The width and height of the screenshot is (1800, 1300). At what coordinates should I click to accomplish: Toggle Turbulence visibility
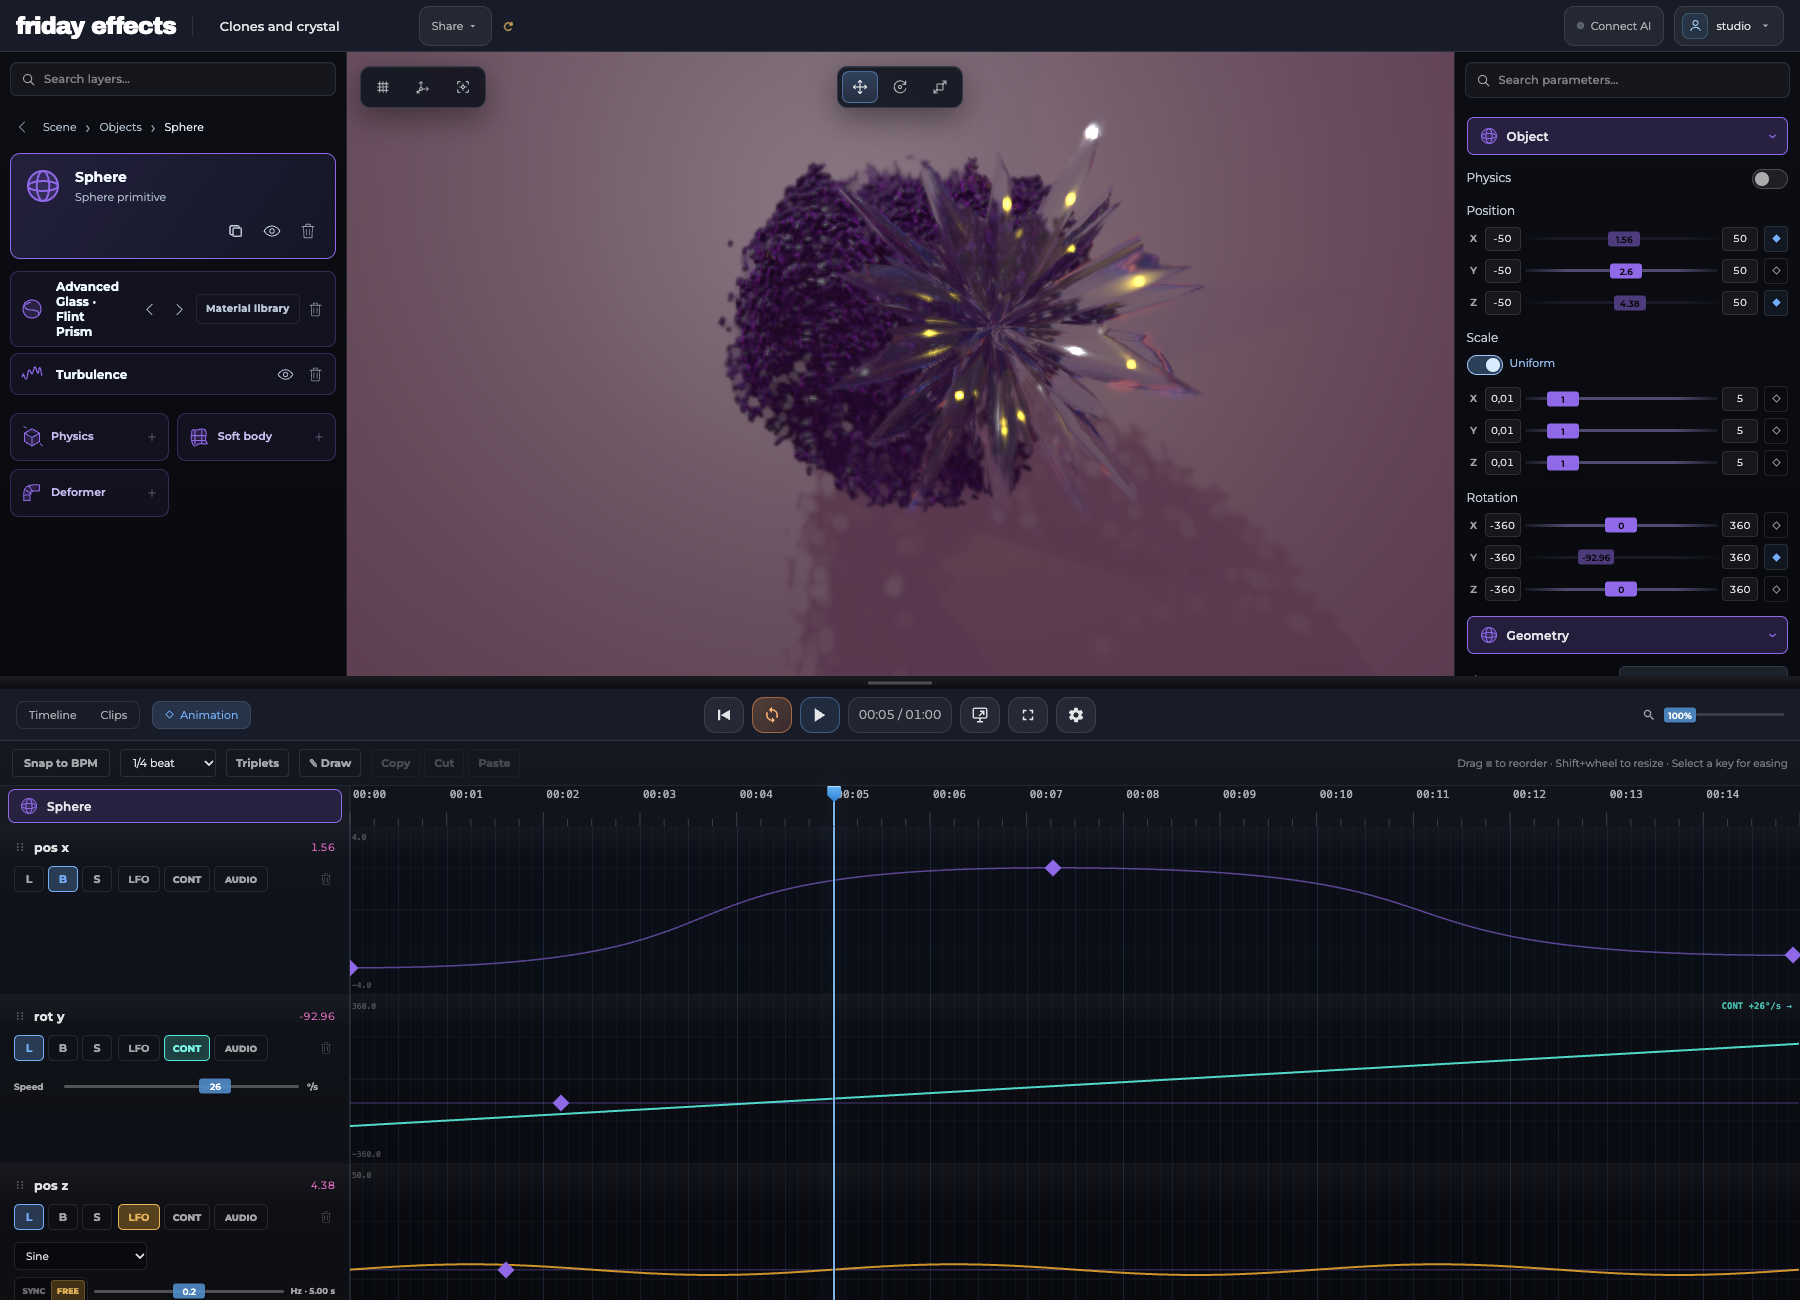pyautogui.click(x=285, y=374)
